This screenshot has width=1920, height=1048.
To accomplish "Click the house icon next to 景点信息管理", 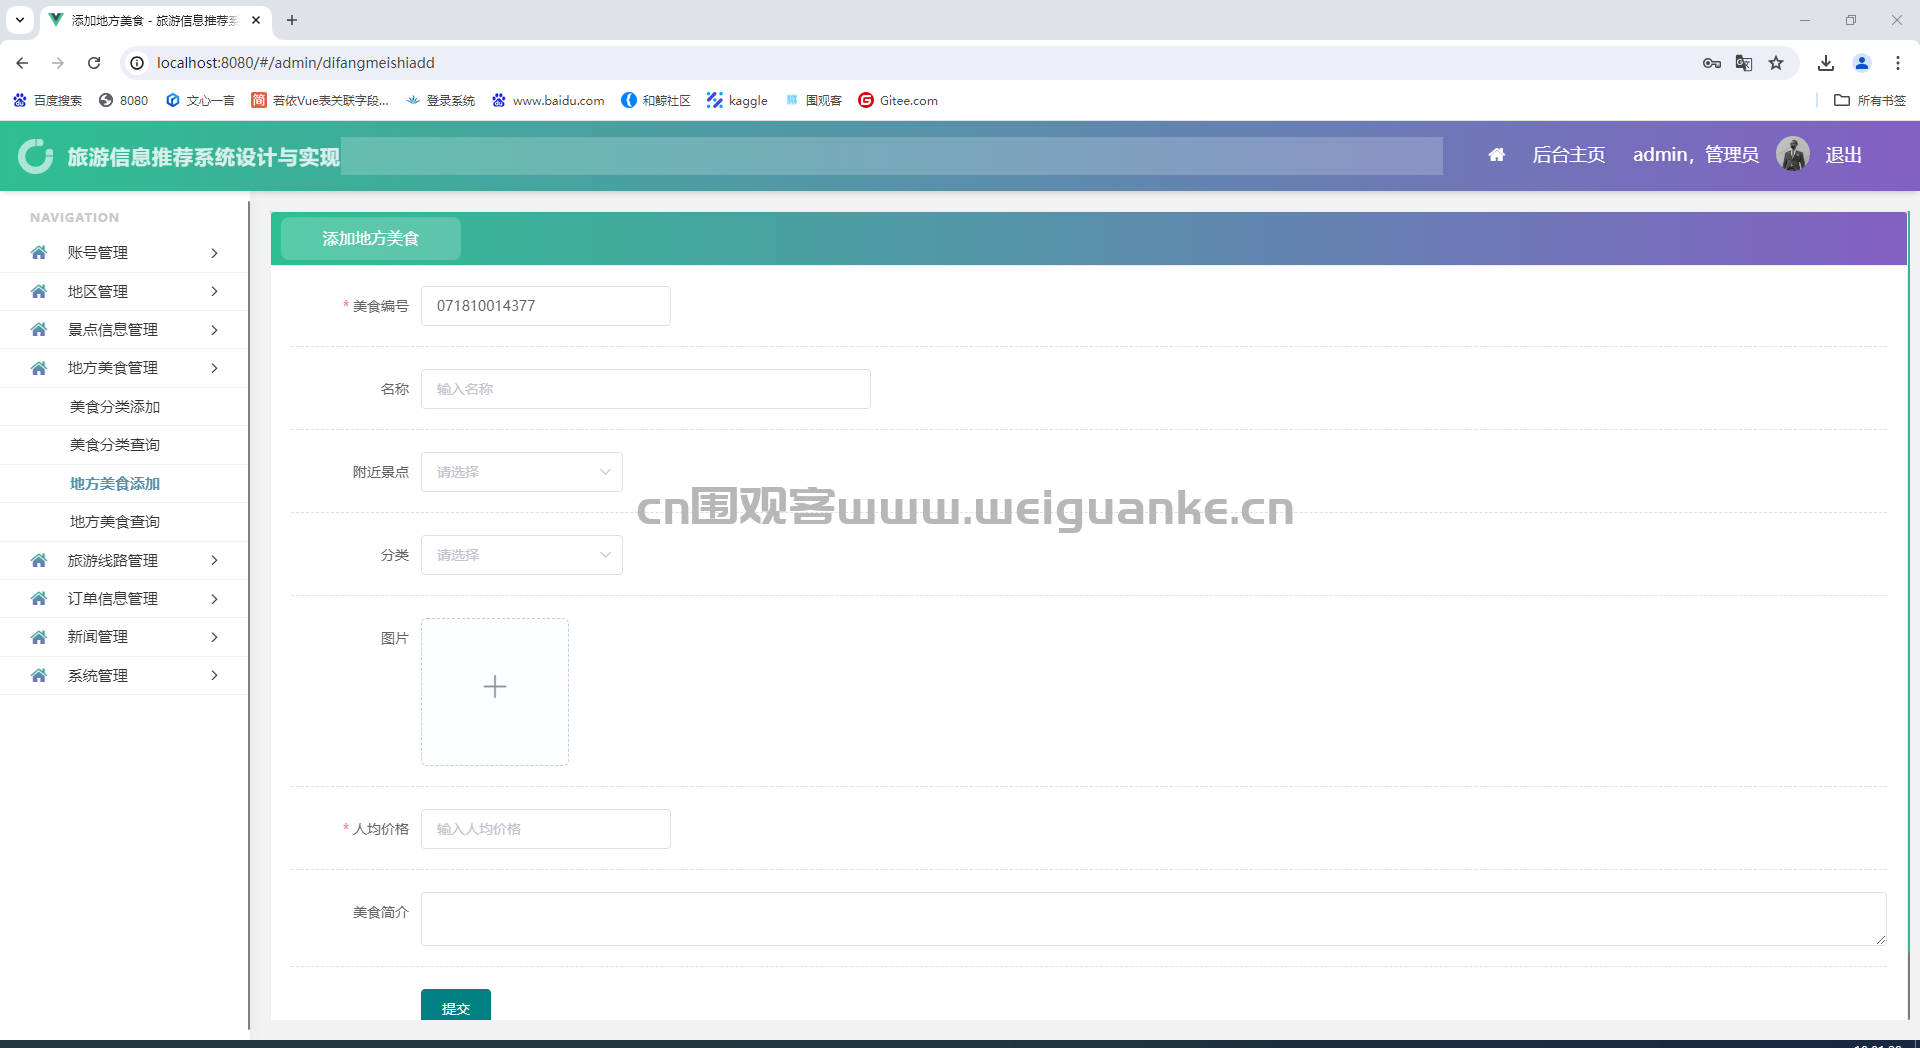I will click(39, 330).
